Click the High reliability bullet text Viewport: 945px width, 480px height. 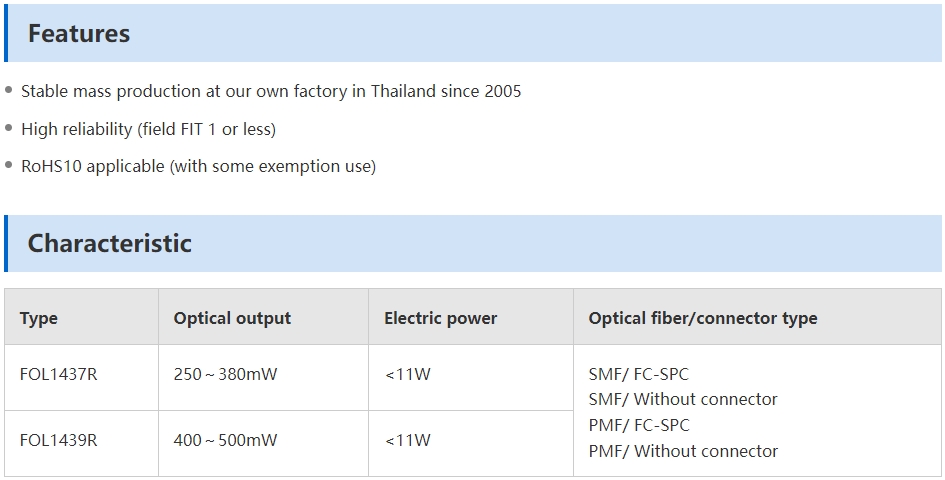click(148, 129)
